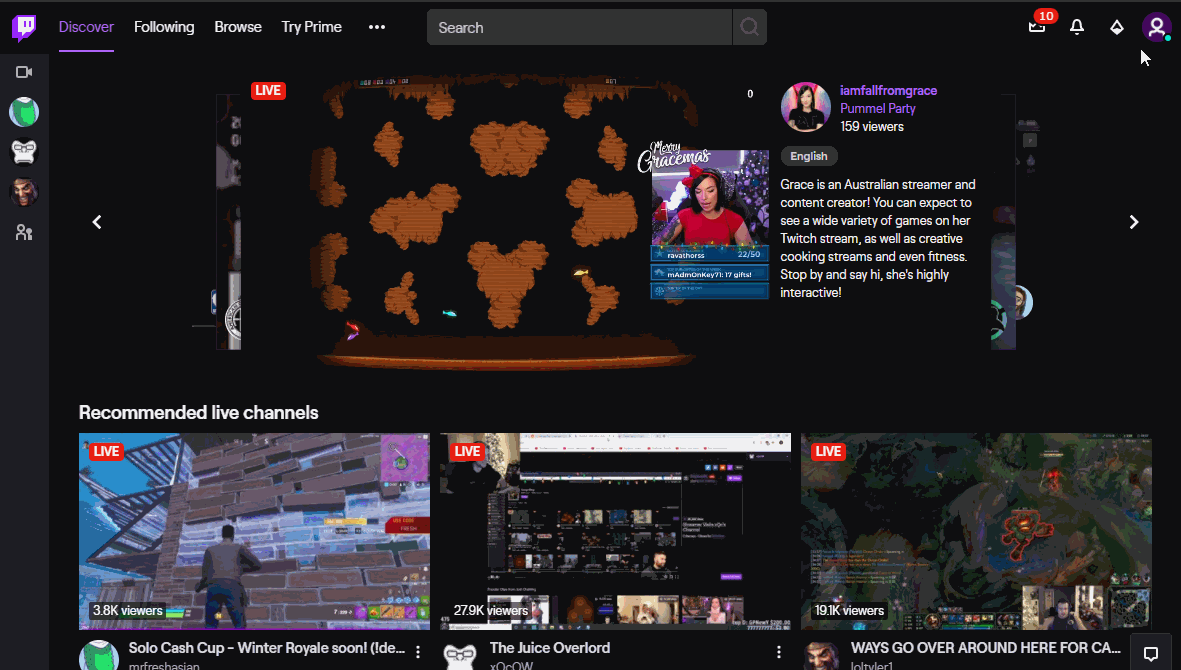Switch to the Following tab
The height and width of the screenshot is (670, 1181).
(x=164, y=27)
